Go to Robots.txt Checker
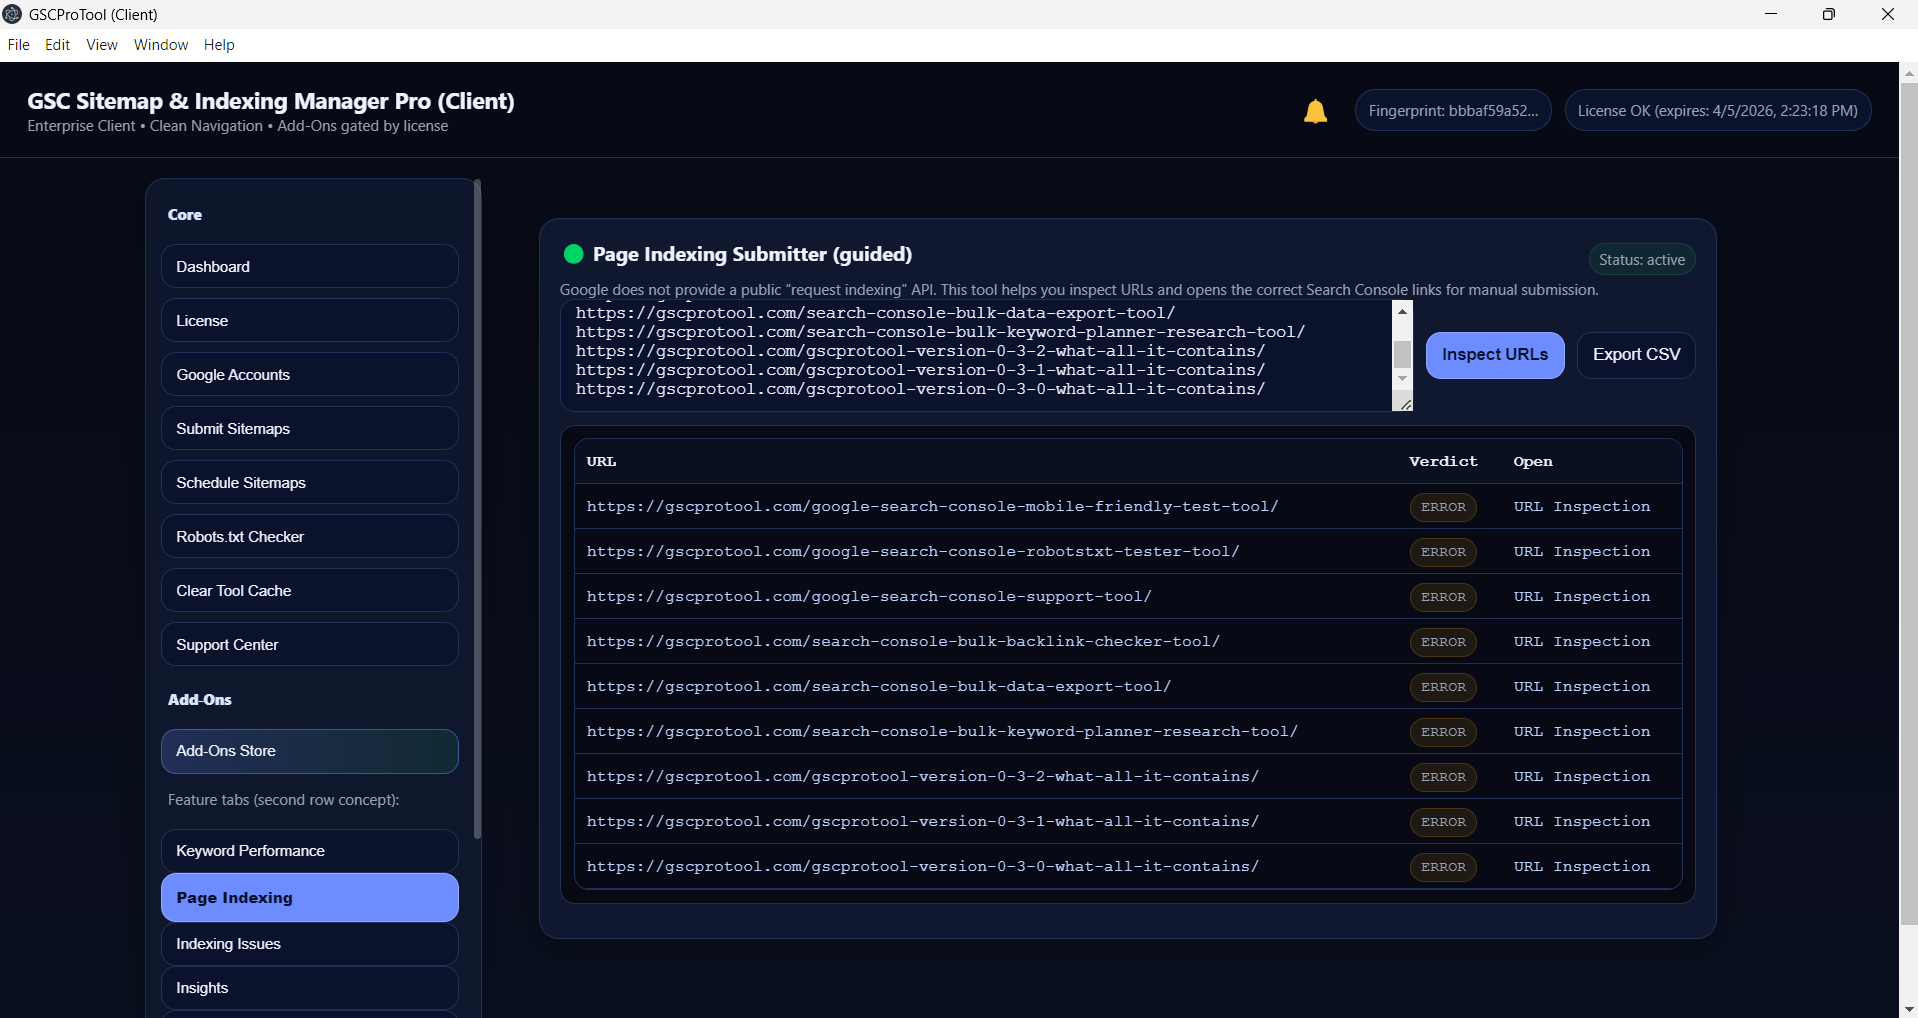The image size is (1918, 1018). 309,537
